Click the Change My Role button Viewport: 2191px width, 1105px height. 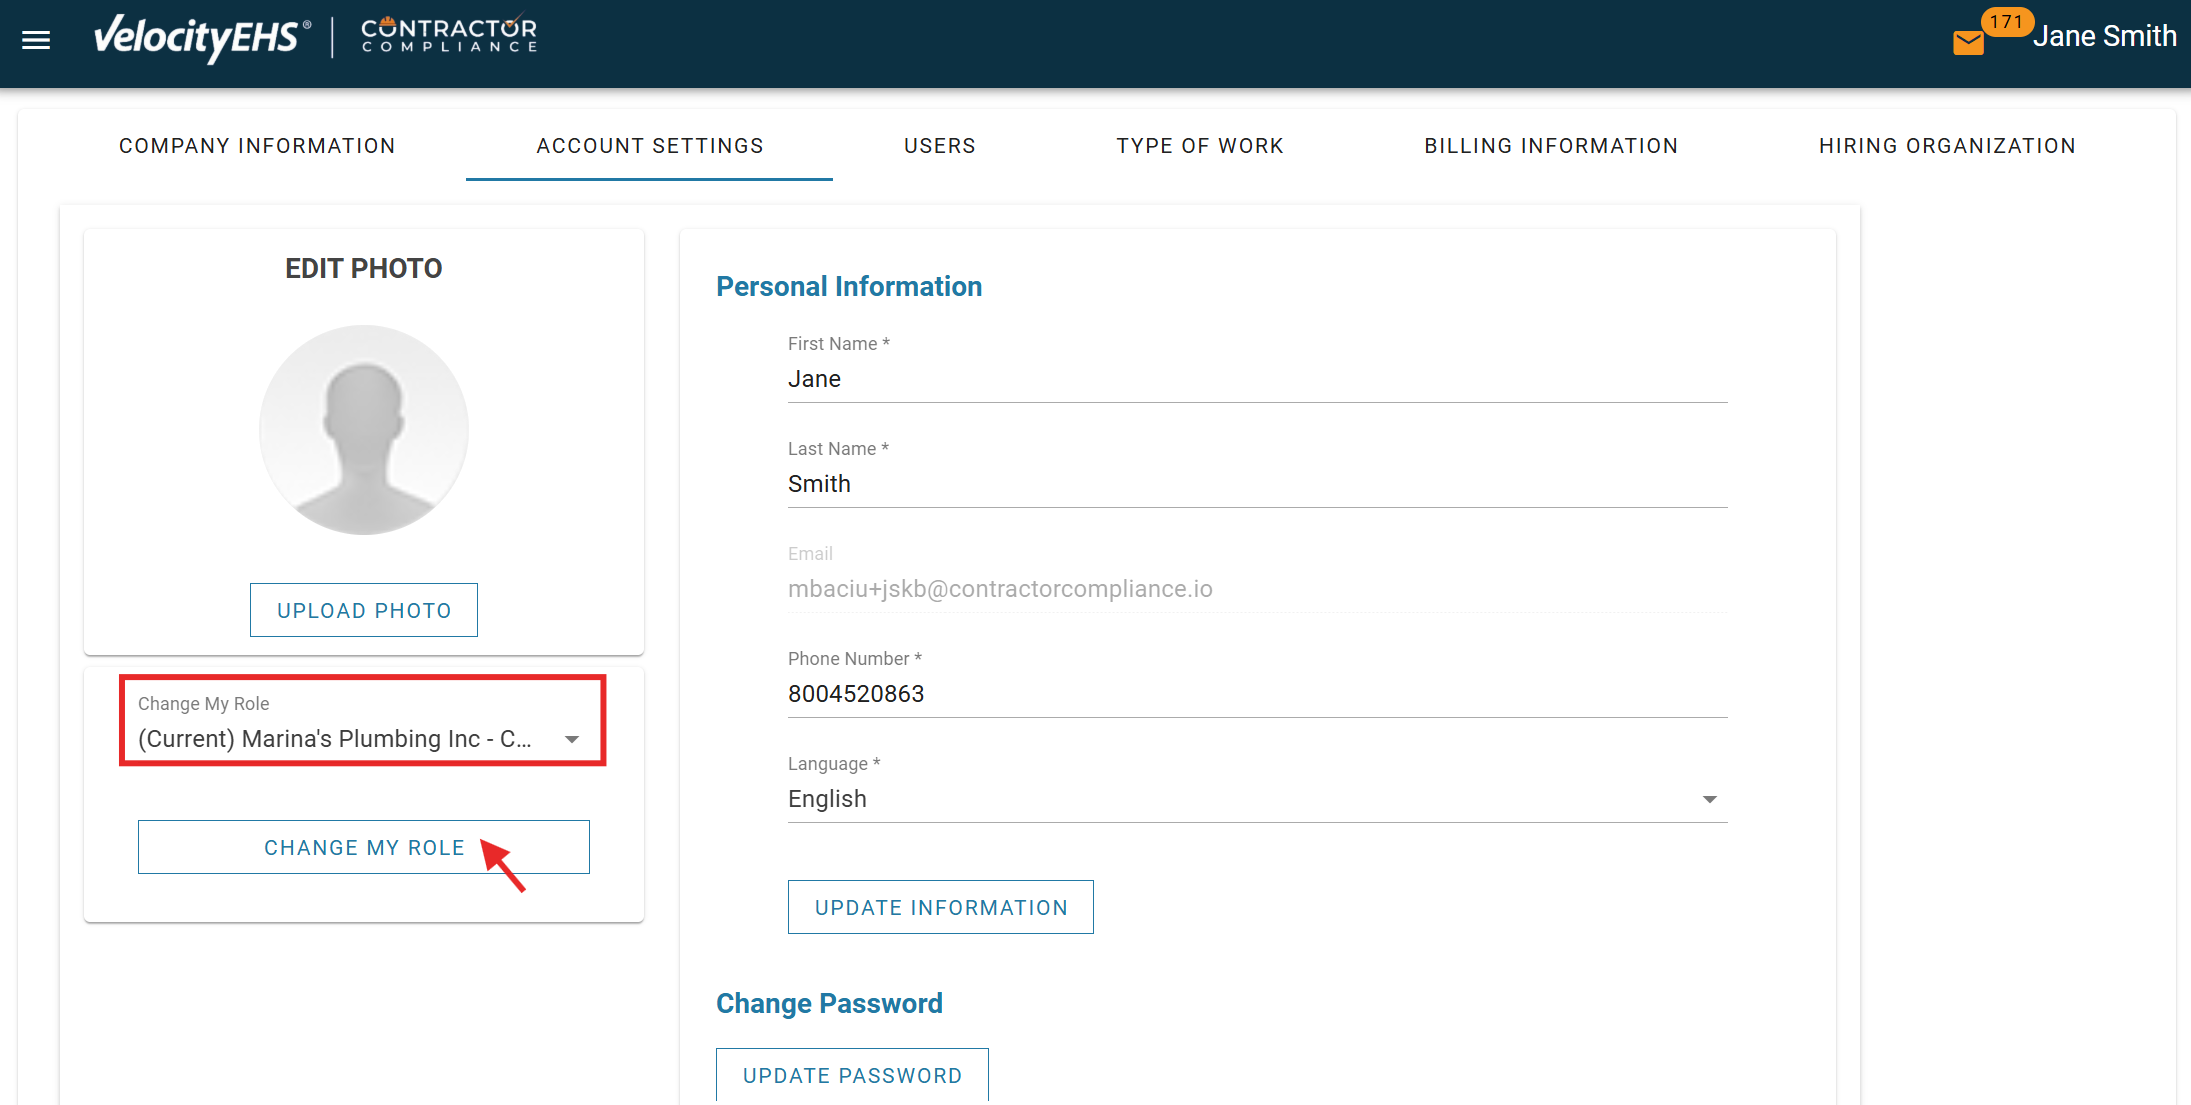click(364, 847)
